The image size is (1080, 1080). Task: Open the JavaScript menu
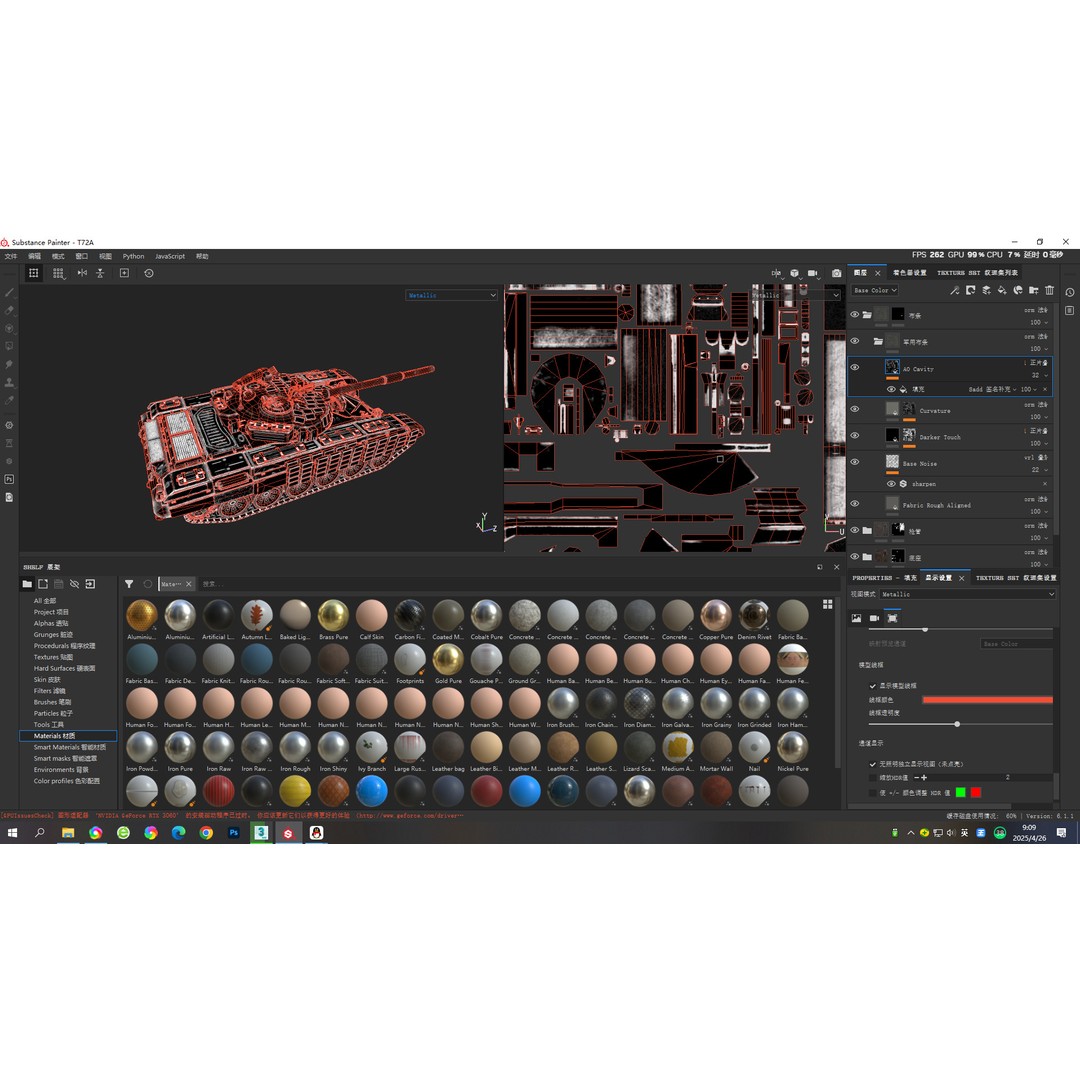(169, 256)
